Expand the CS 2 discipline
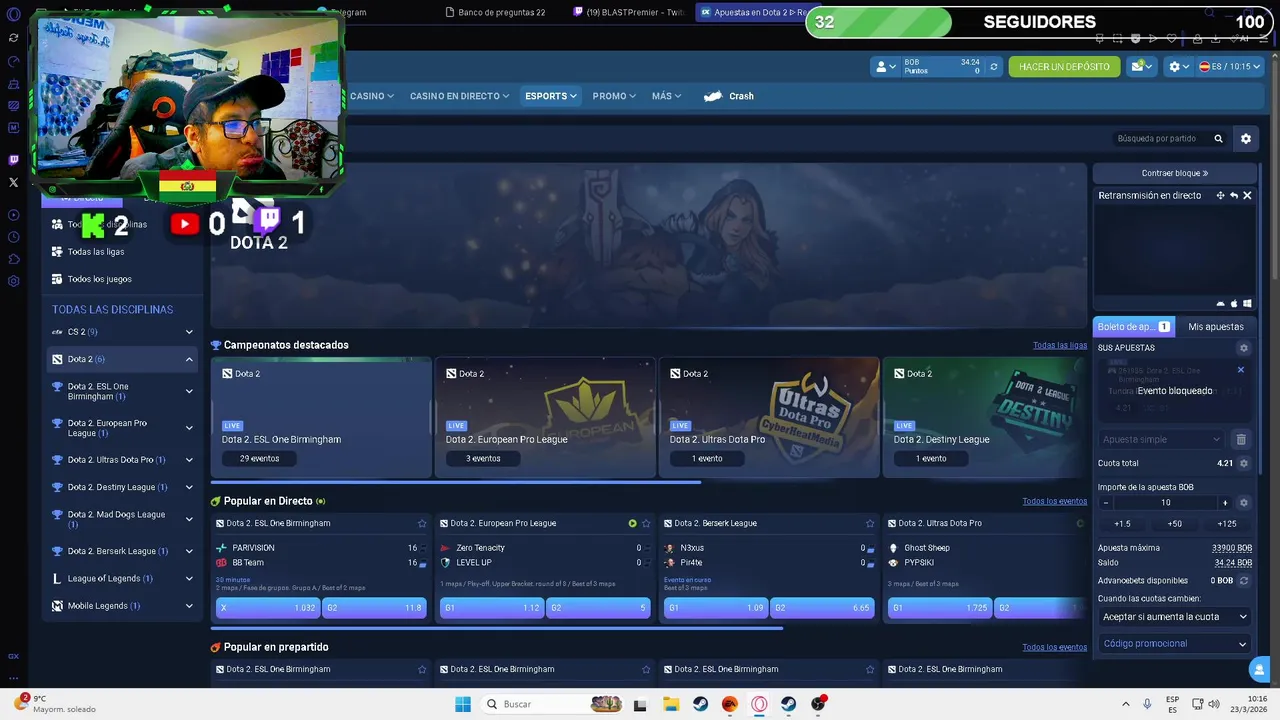Image resolution: width=1280 pixels, height=720 pixels. tap(189, 332)
